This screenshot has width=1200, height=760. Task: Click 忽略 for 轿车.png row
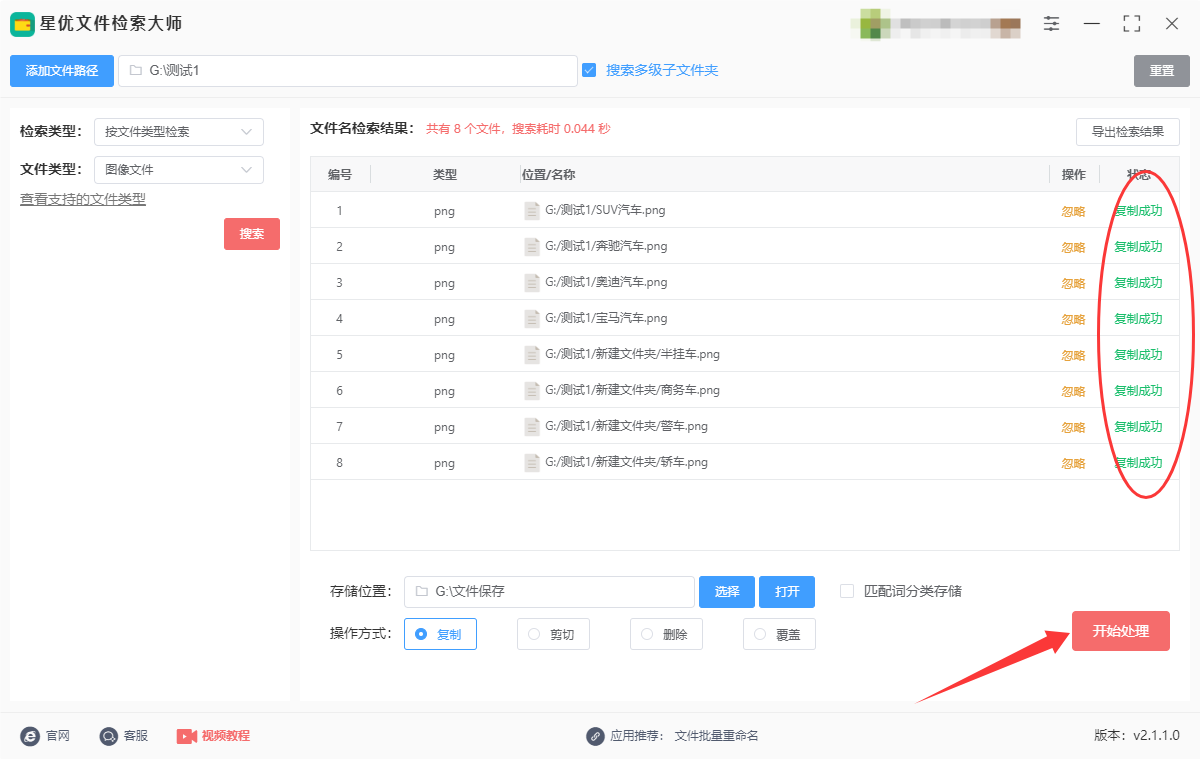(x=1073, y=464)
